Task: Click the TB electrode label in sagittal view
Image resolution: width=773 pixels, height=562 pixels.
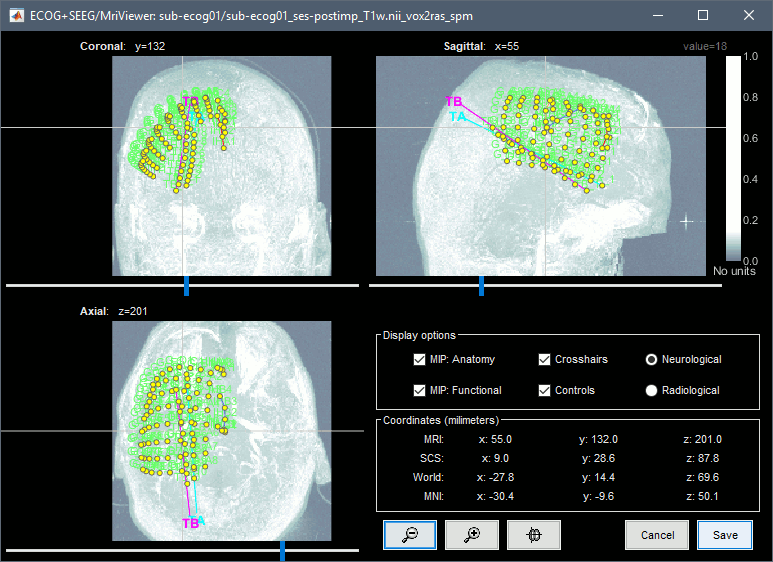Action: [x=454, y=102]
